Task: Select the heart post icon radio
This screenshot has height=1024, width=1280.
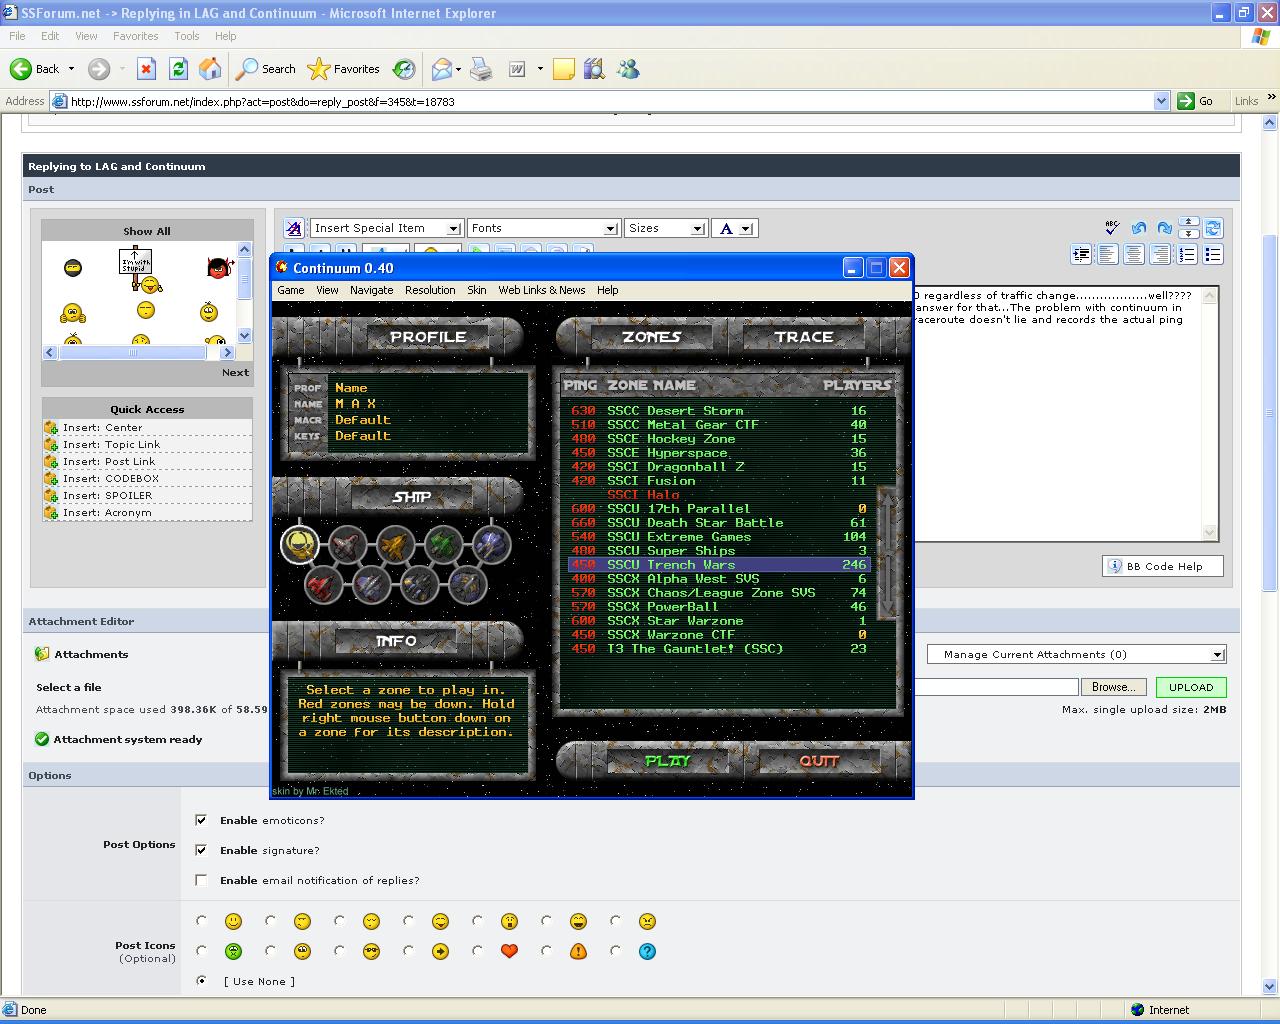Action: click(x=478, y=951)
